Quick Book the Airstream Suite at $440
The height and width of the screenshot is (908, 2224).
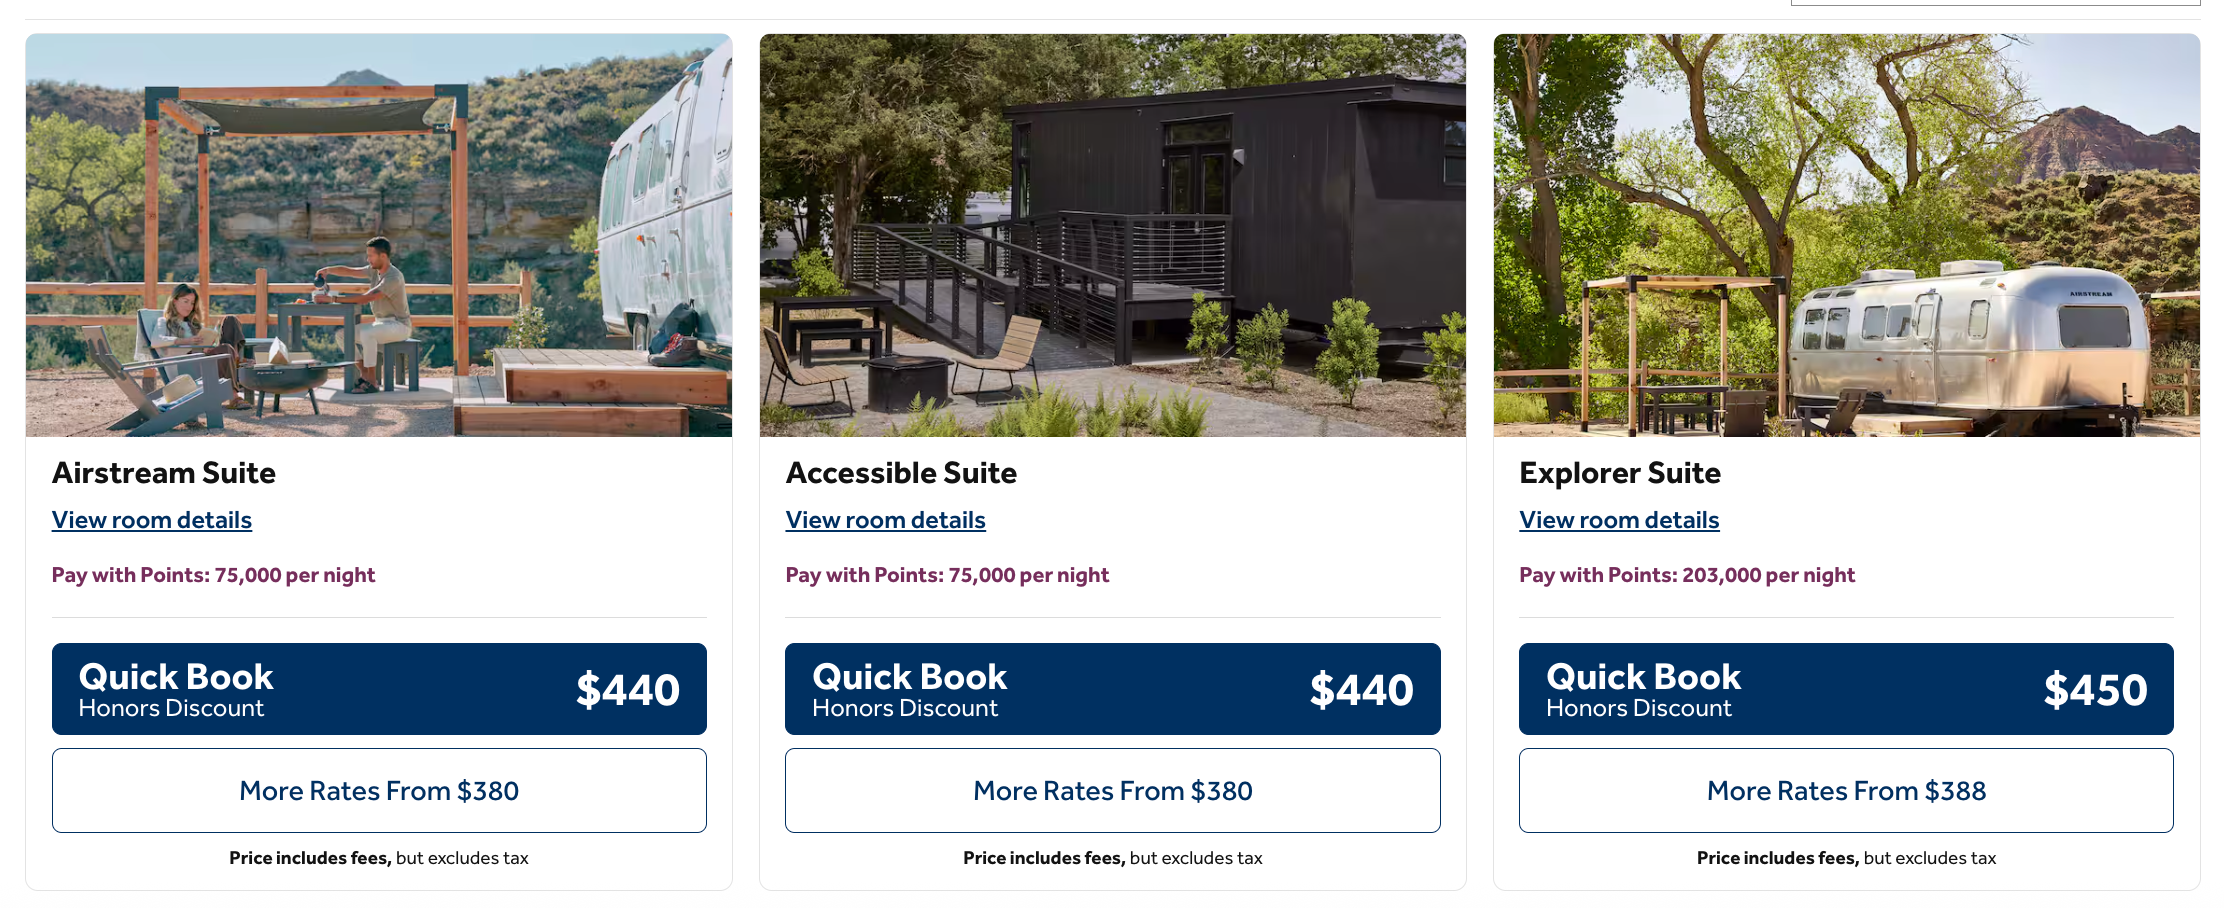click(x=379, y=689)
